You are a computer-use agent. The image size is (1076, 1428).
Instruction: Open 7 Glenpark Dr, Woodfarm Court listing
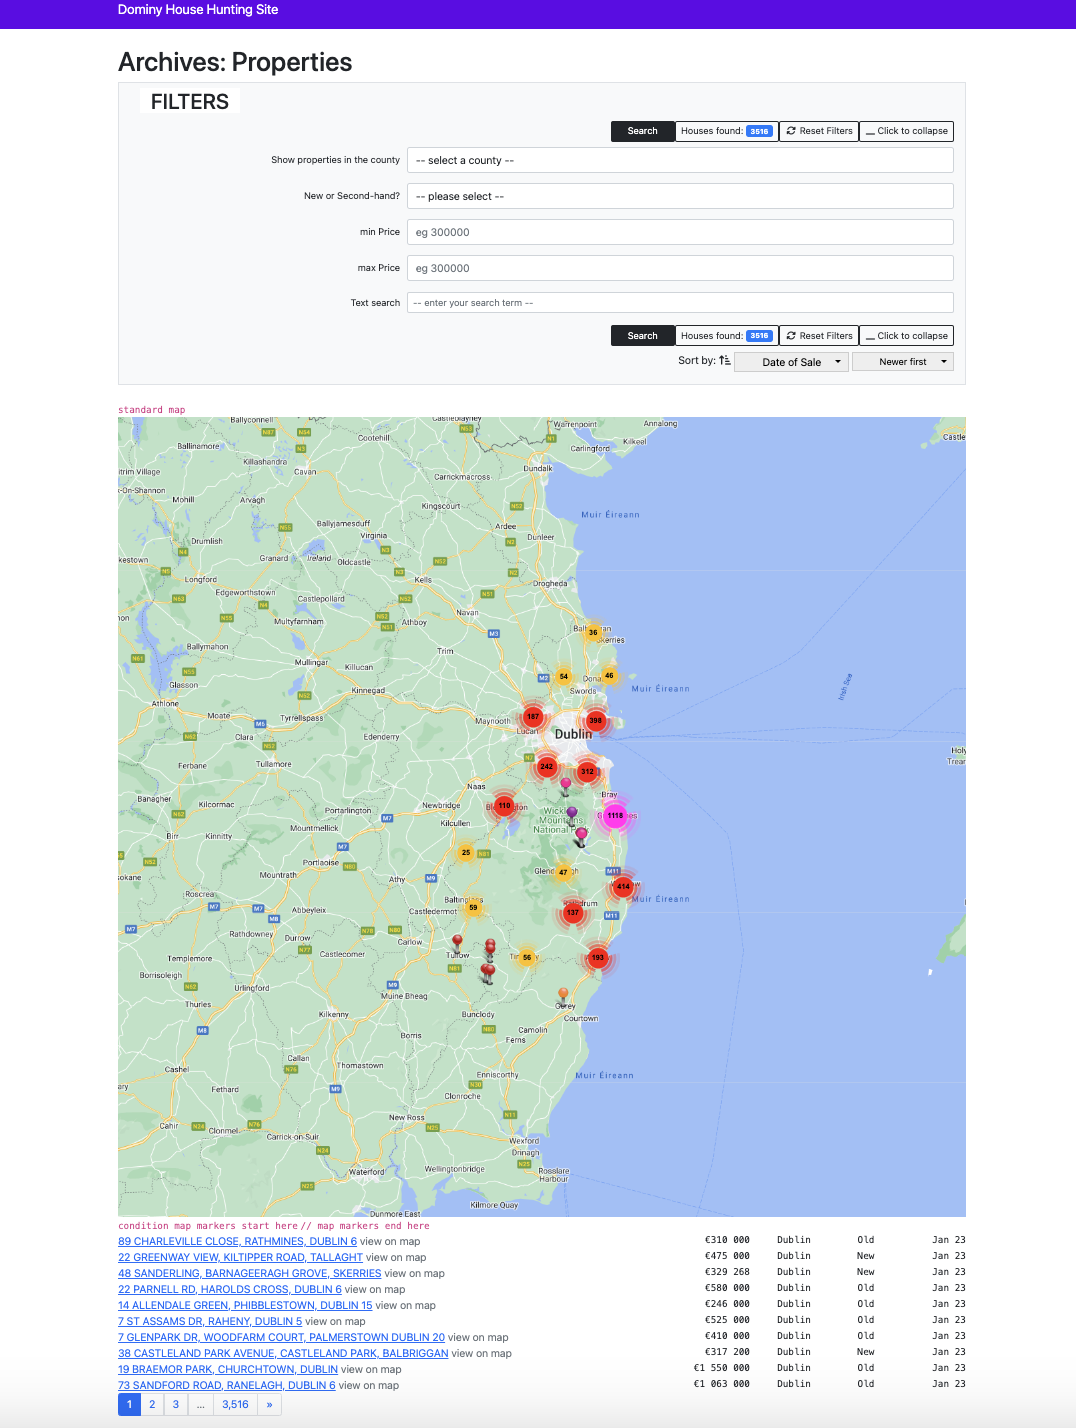[281, 1337]
